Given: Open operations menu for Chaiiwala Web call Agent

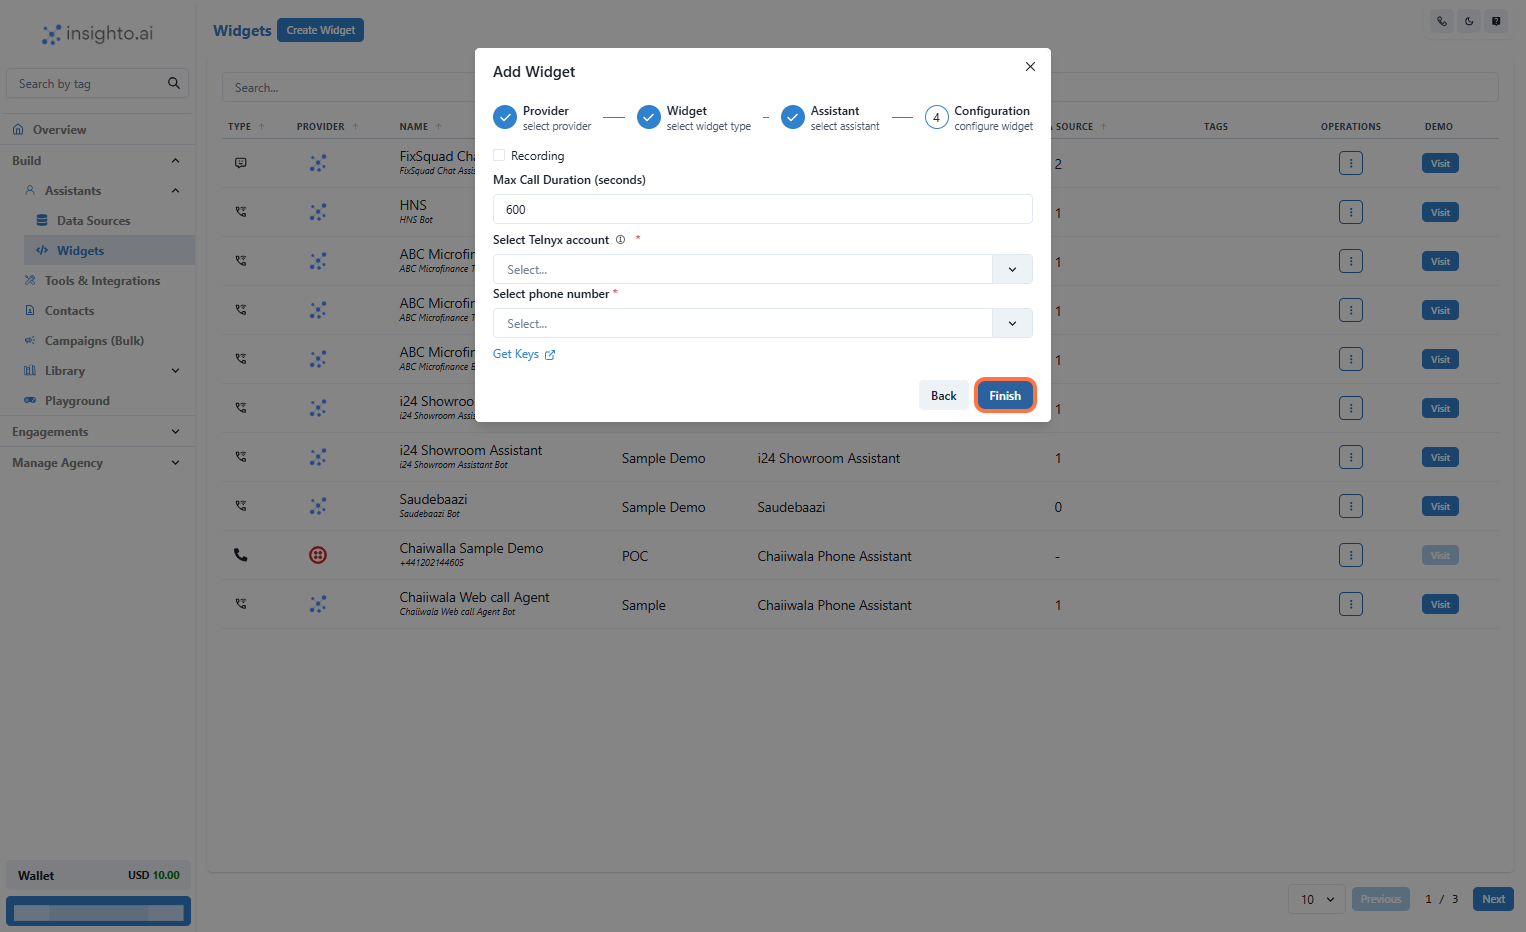Looking at the screenshot, I should tap(1351, 604).
